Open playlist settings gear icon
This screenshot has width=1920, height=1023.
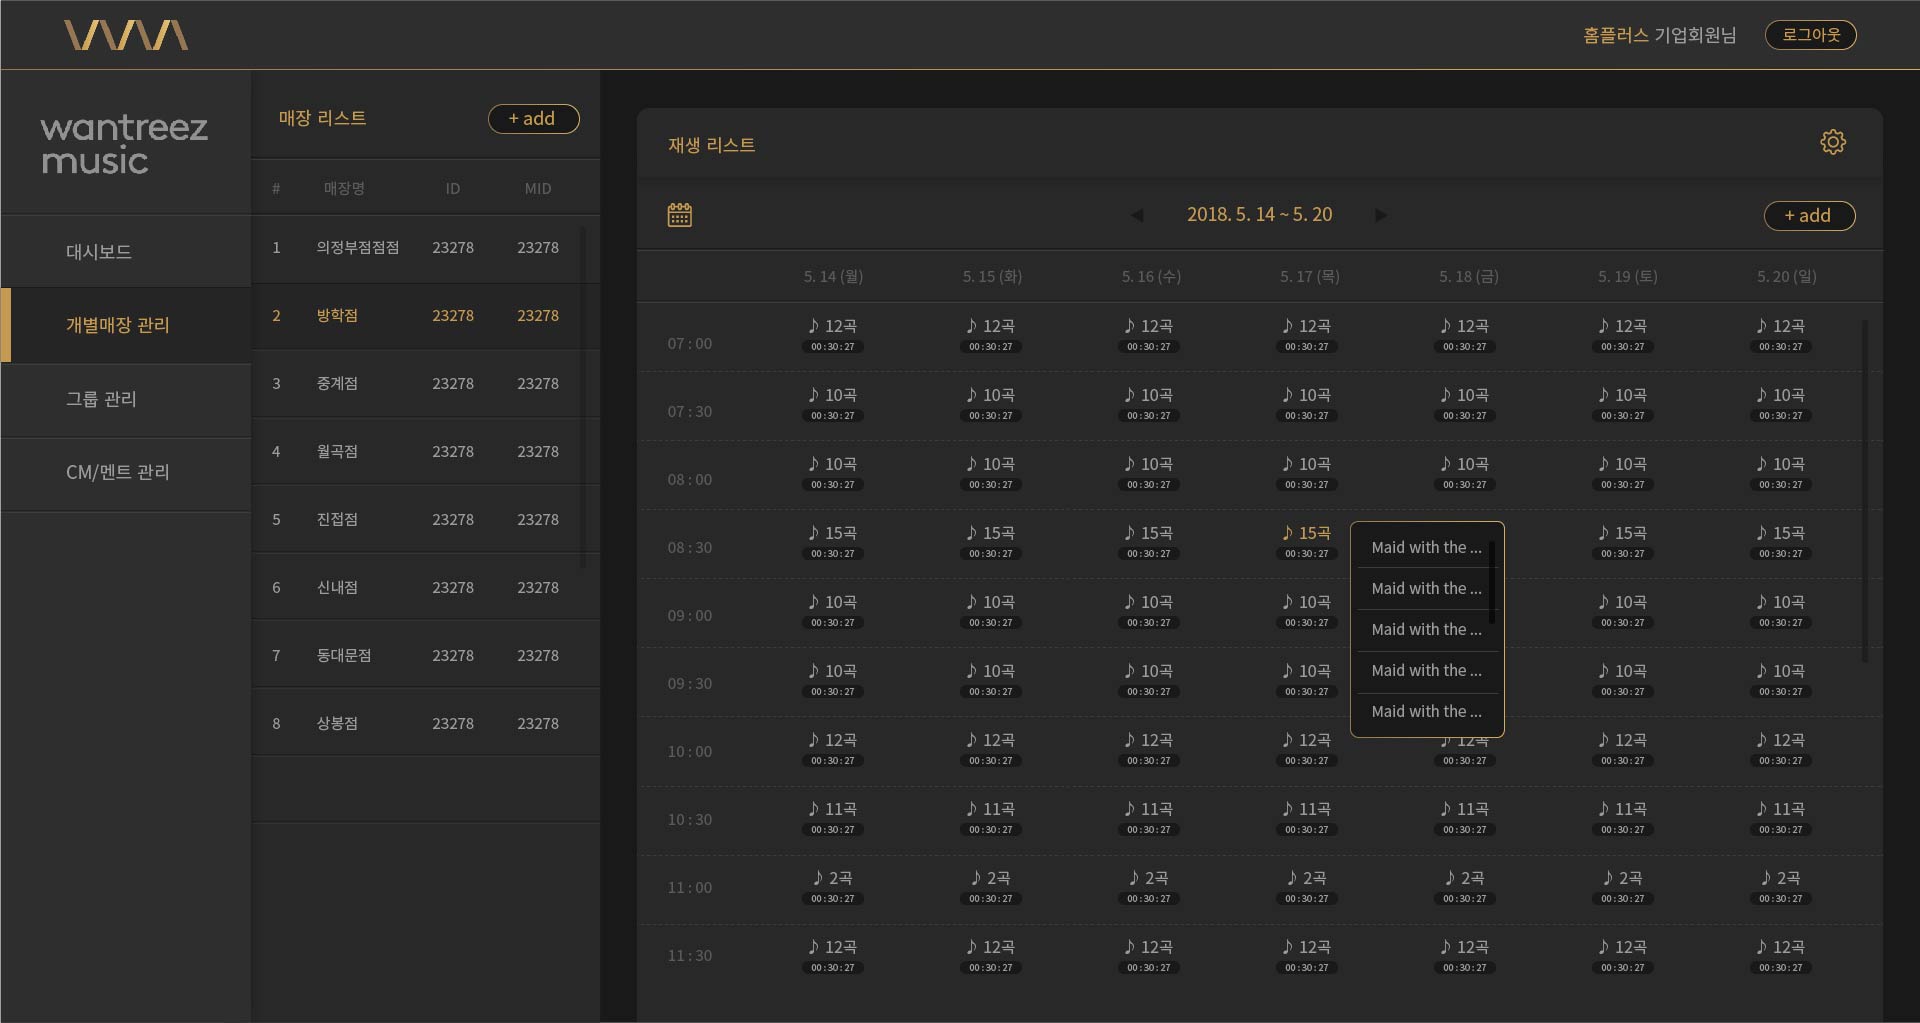(x=1832, y=142)
